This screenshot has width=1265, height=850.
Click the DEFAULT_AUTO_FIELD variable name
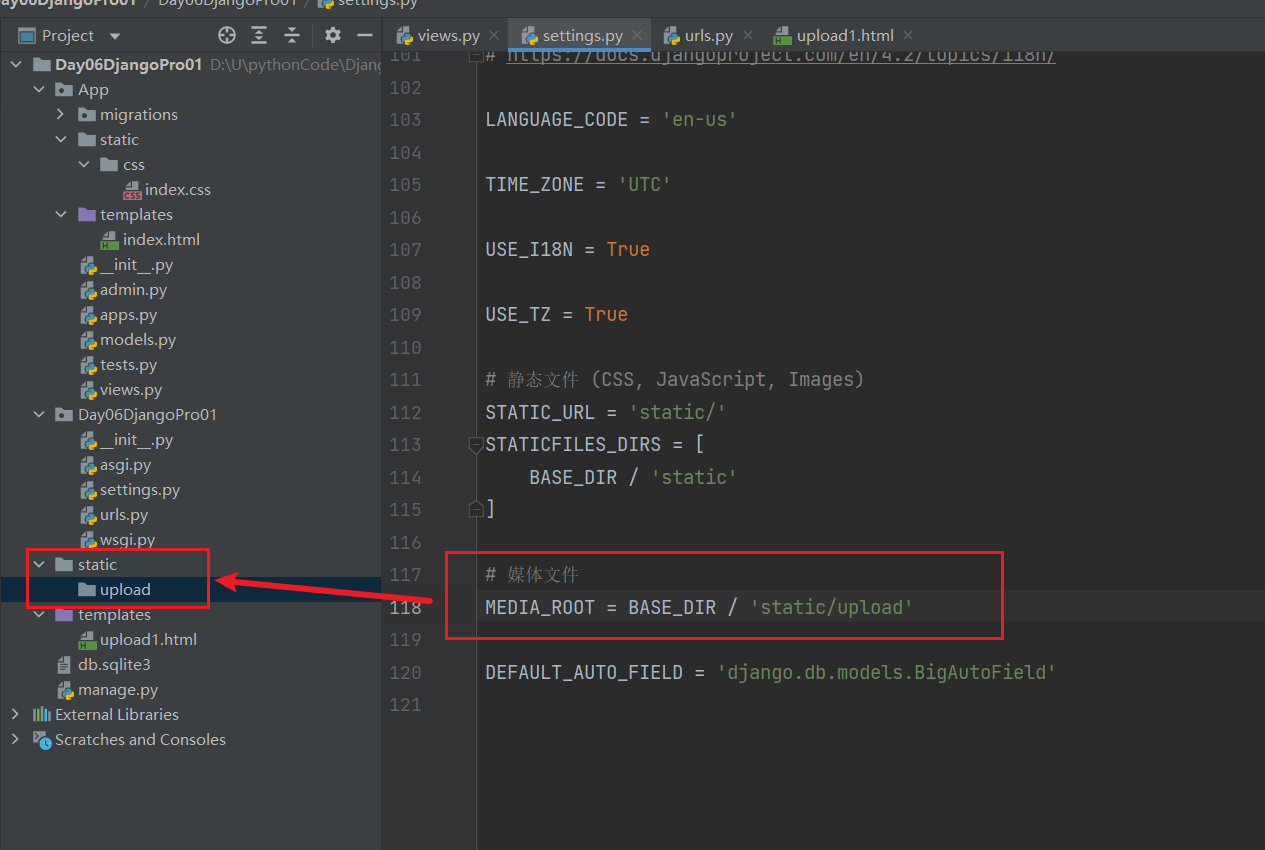(x=584, y=672)
